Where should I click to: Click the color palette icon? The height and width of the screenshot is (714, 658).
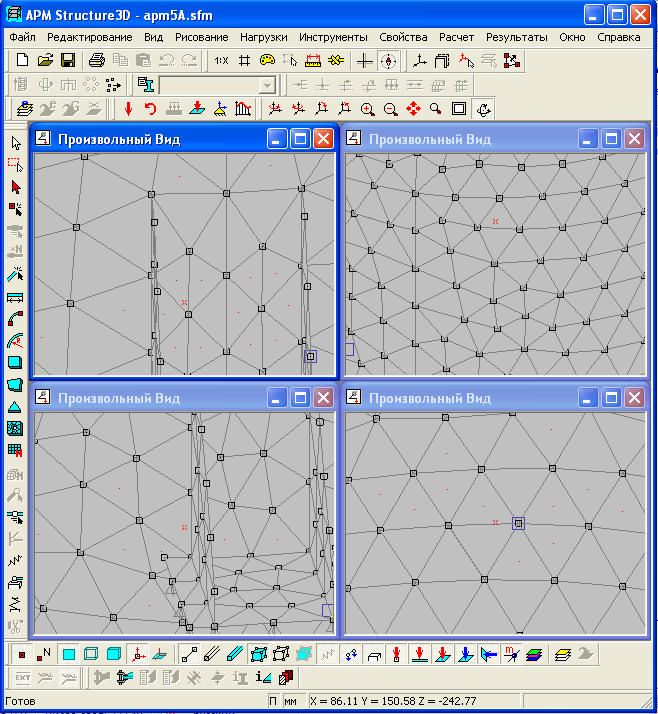pyautogui.click(x=267, y=60)
